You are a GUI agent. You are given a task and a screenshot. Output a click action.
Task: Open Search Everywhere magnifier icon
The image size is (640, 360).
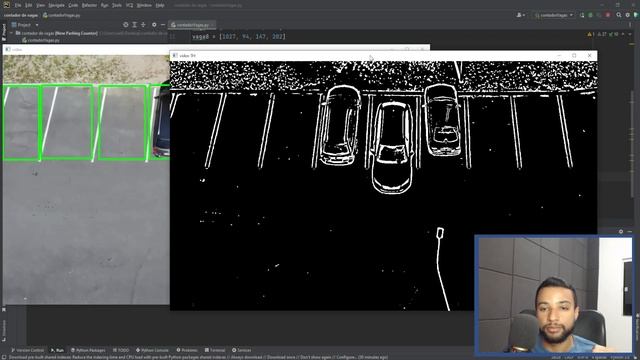point(619,15)
